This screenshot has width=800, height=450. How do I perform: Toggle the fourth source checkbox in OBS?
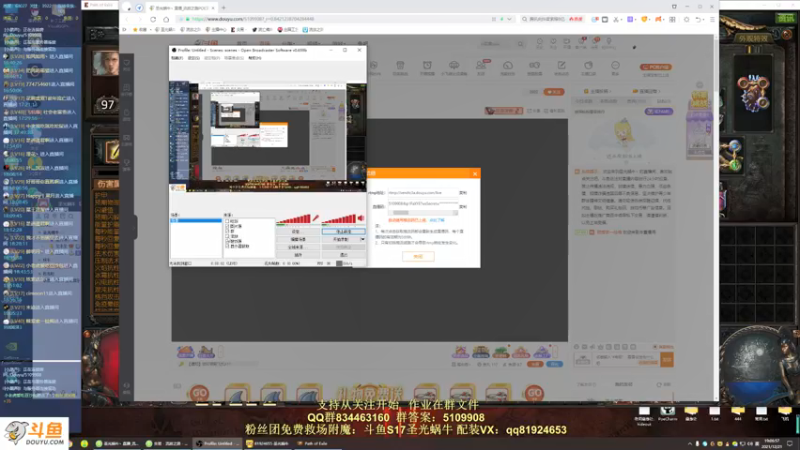point(227,236)
